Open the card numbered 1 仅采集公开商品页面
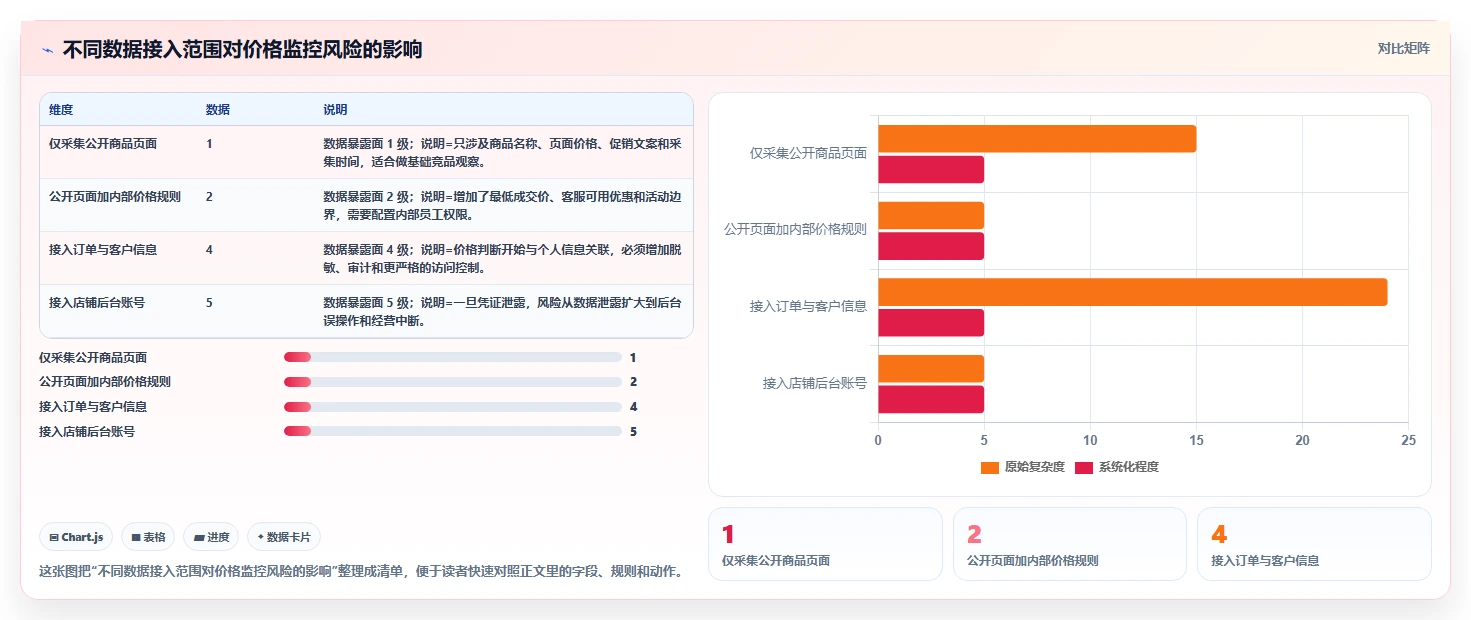 point(825,544)
